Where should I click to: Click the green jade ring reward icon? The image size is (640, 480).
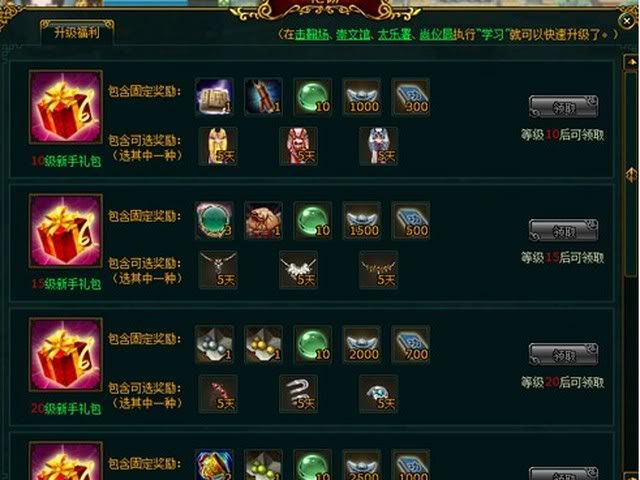click(x=214, y=220)
